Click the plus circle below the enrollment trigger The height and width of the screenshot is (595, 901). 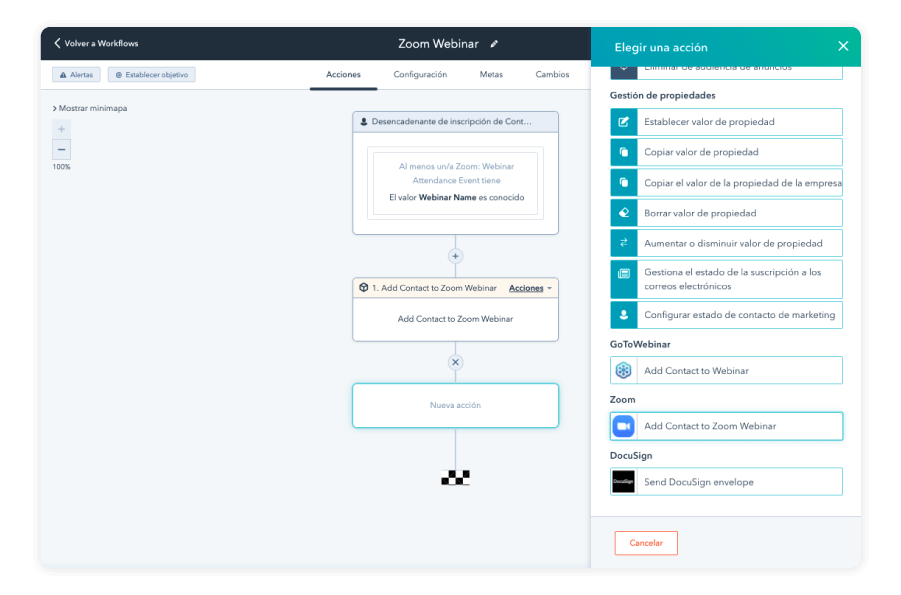pyautogui.click(x=455, y=256)
